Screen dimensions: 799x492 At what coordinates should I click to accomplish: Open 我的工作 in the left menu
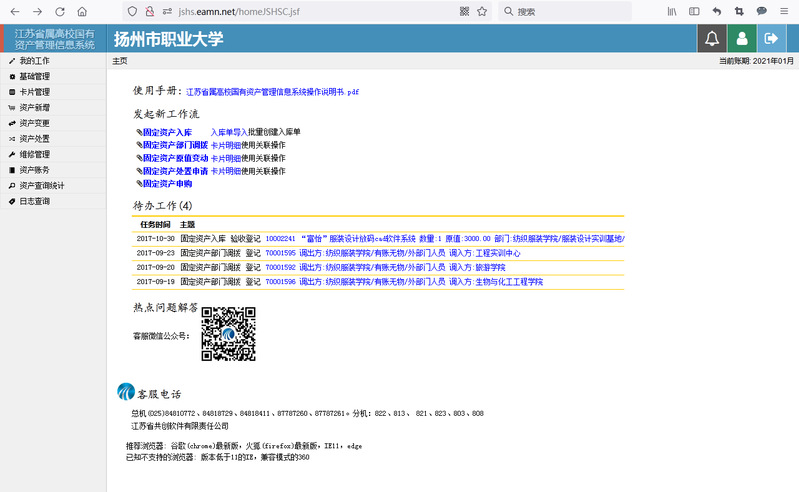(34, 61)
